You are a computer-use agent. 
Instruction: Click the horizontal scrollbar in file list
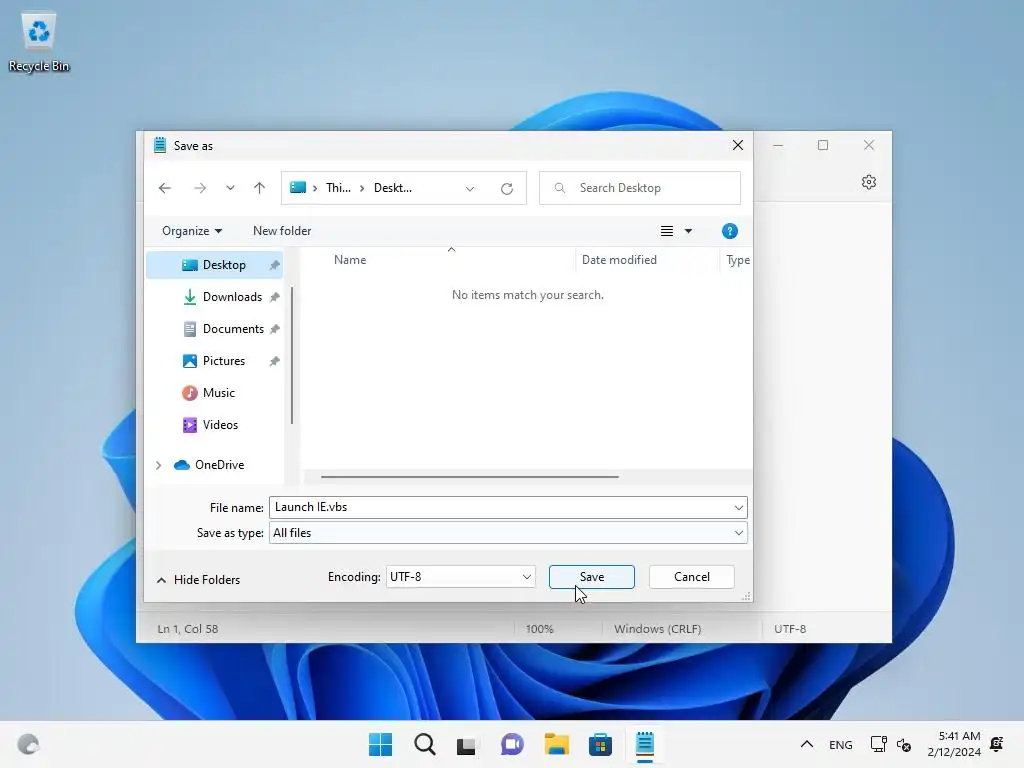470,477
